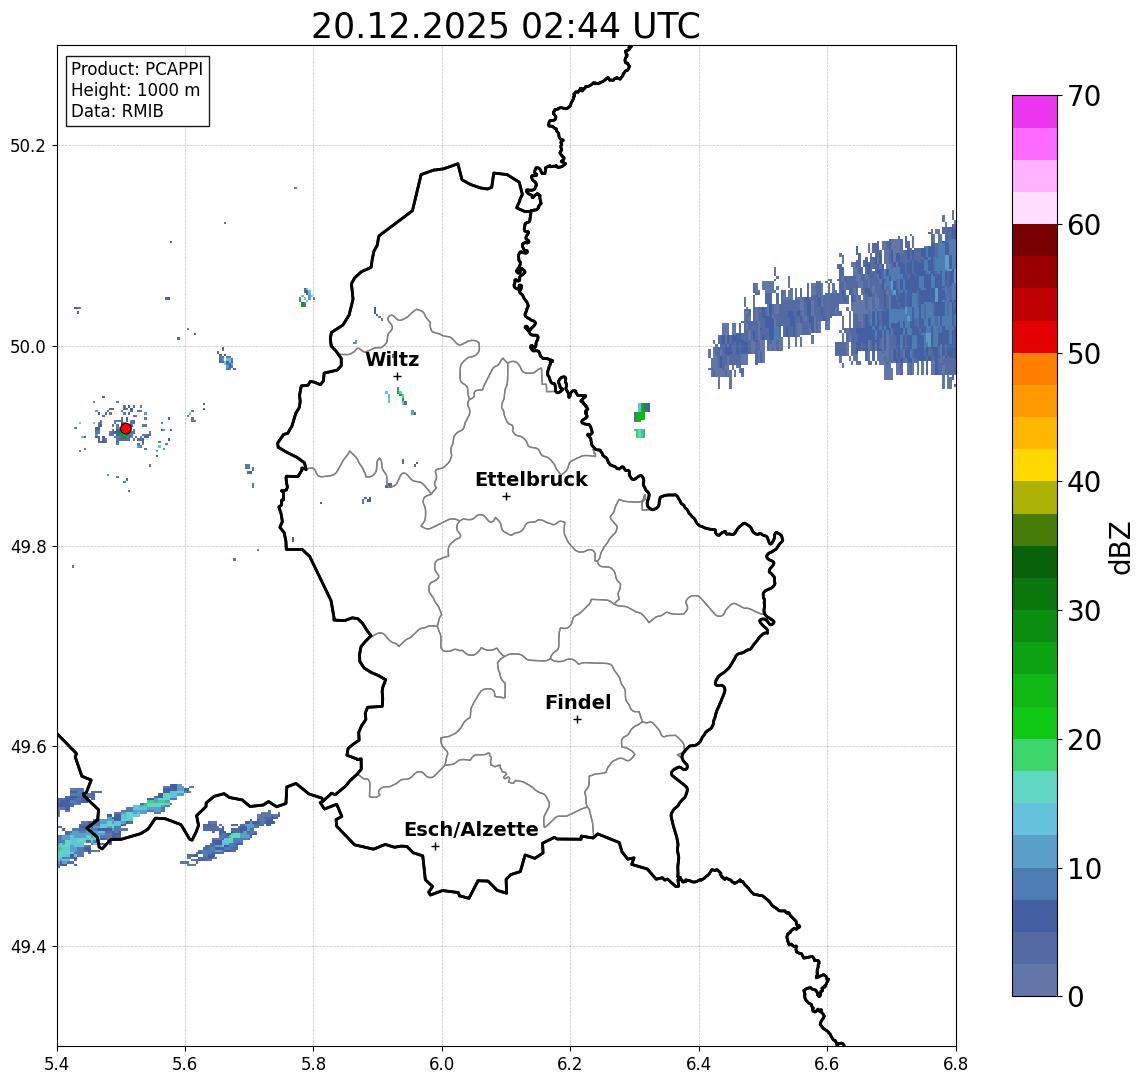Click the yellow swatch just above 40
Screen dimensions: 1145x1084
coord(1035,465)
